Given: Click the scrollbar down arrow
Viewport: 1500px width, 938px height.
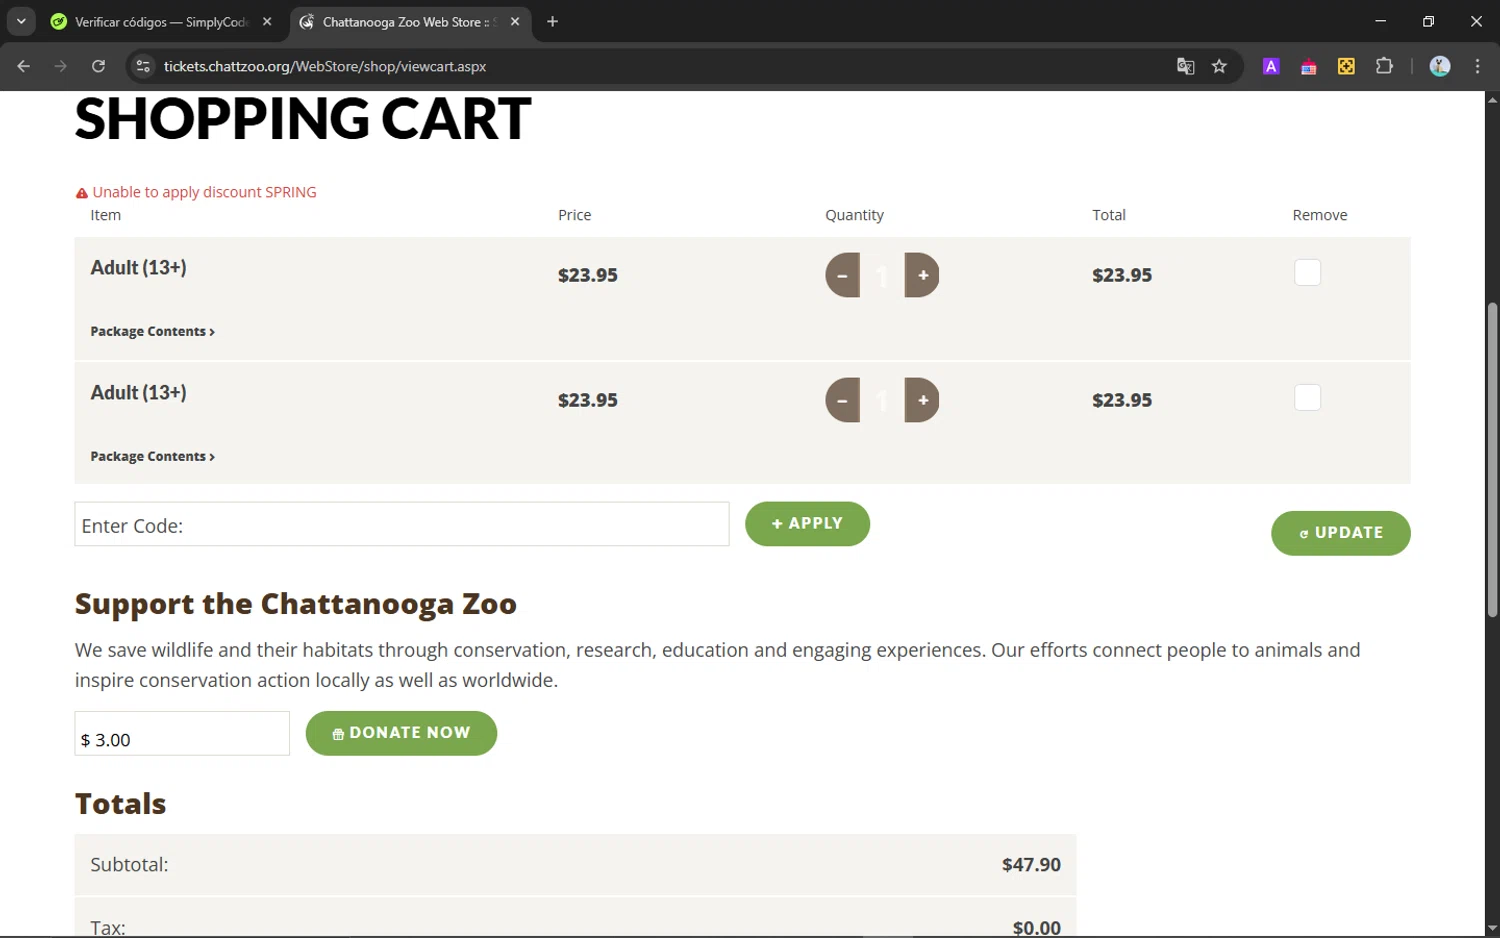Looking at the screenshot, I should point(1492,928).
